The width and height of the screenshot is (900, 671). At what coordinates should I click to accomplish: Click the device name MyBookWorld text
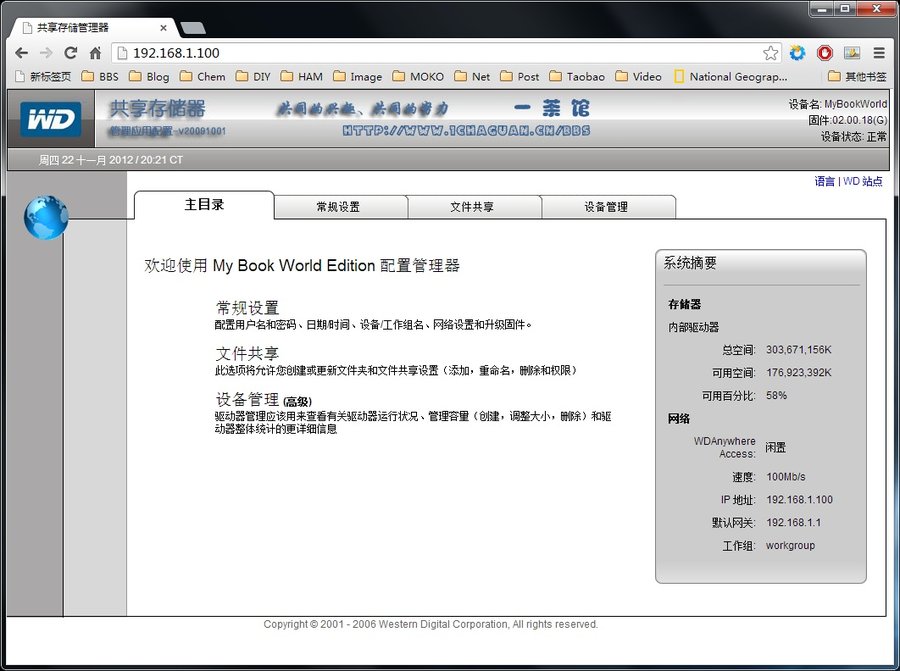(x=855, y=104)
